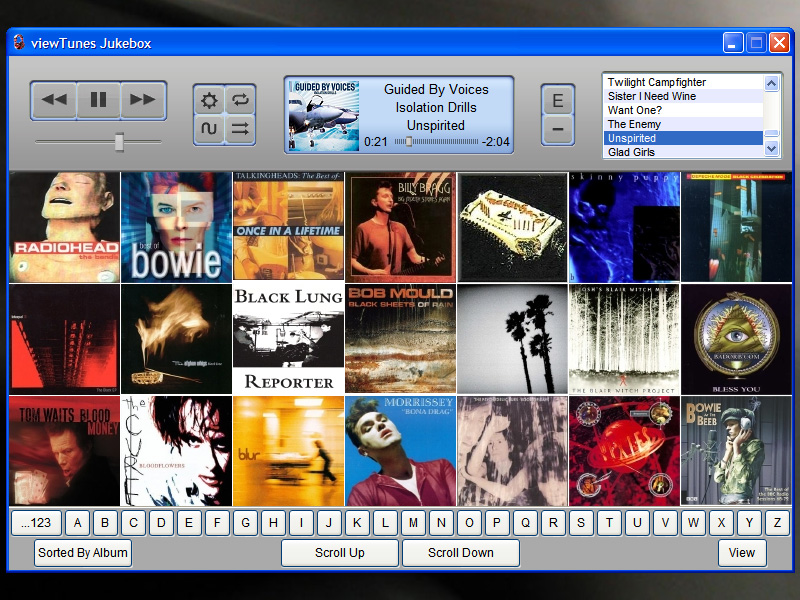Toggle shuffle with wave icon

point(209,129)
